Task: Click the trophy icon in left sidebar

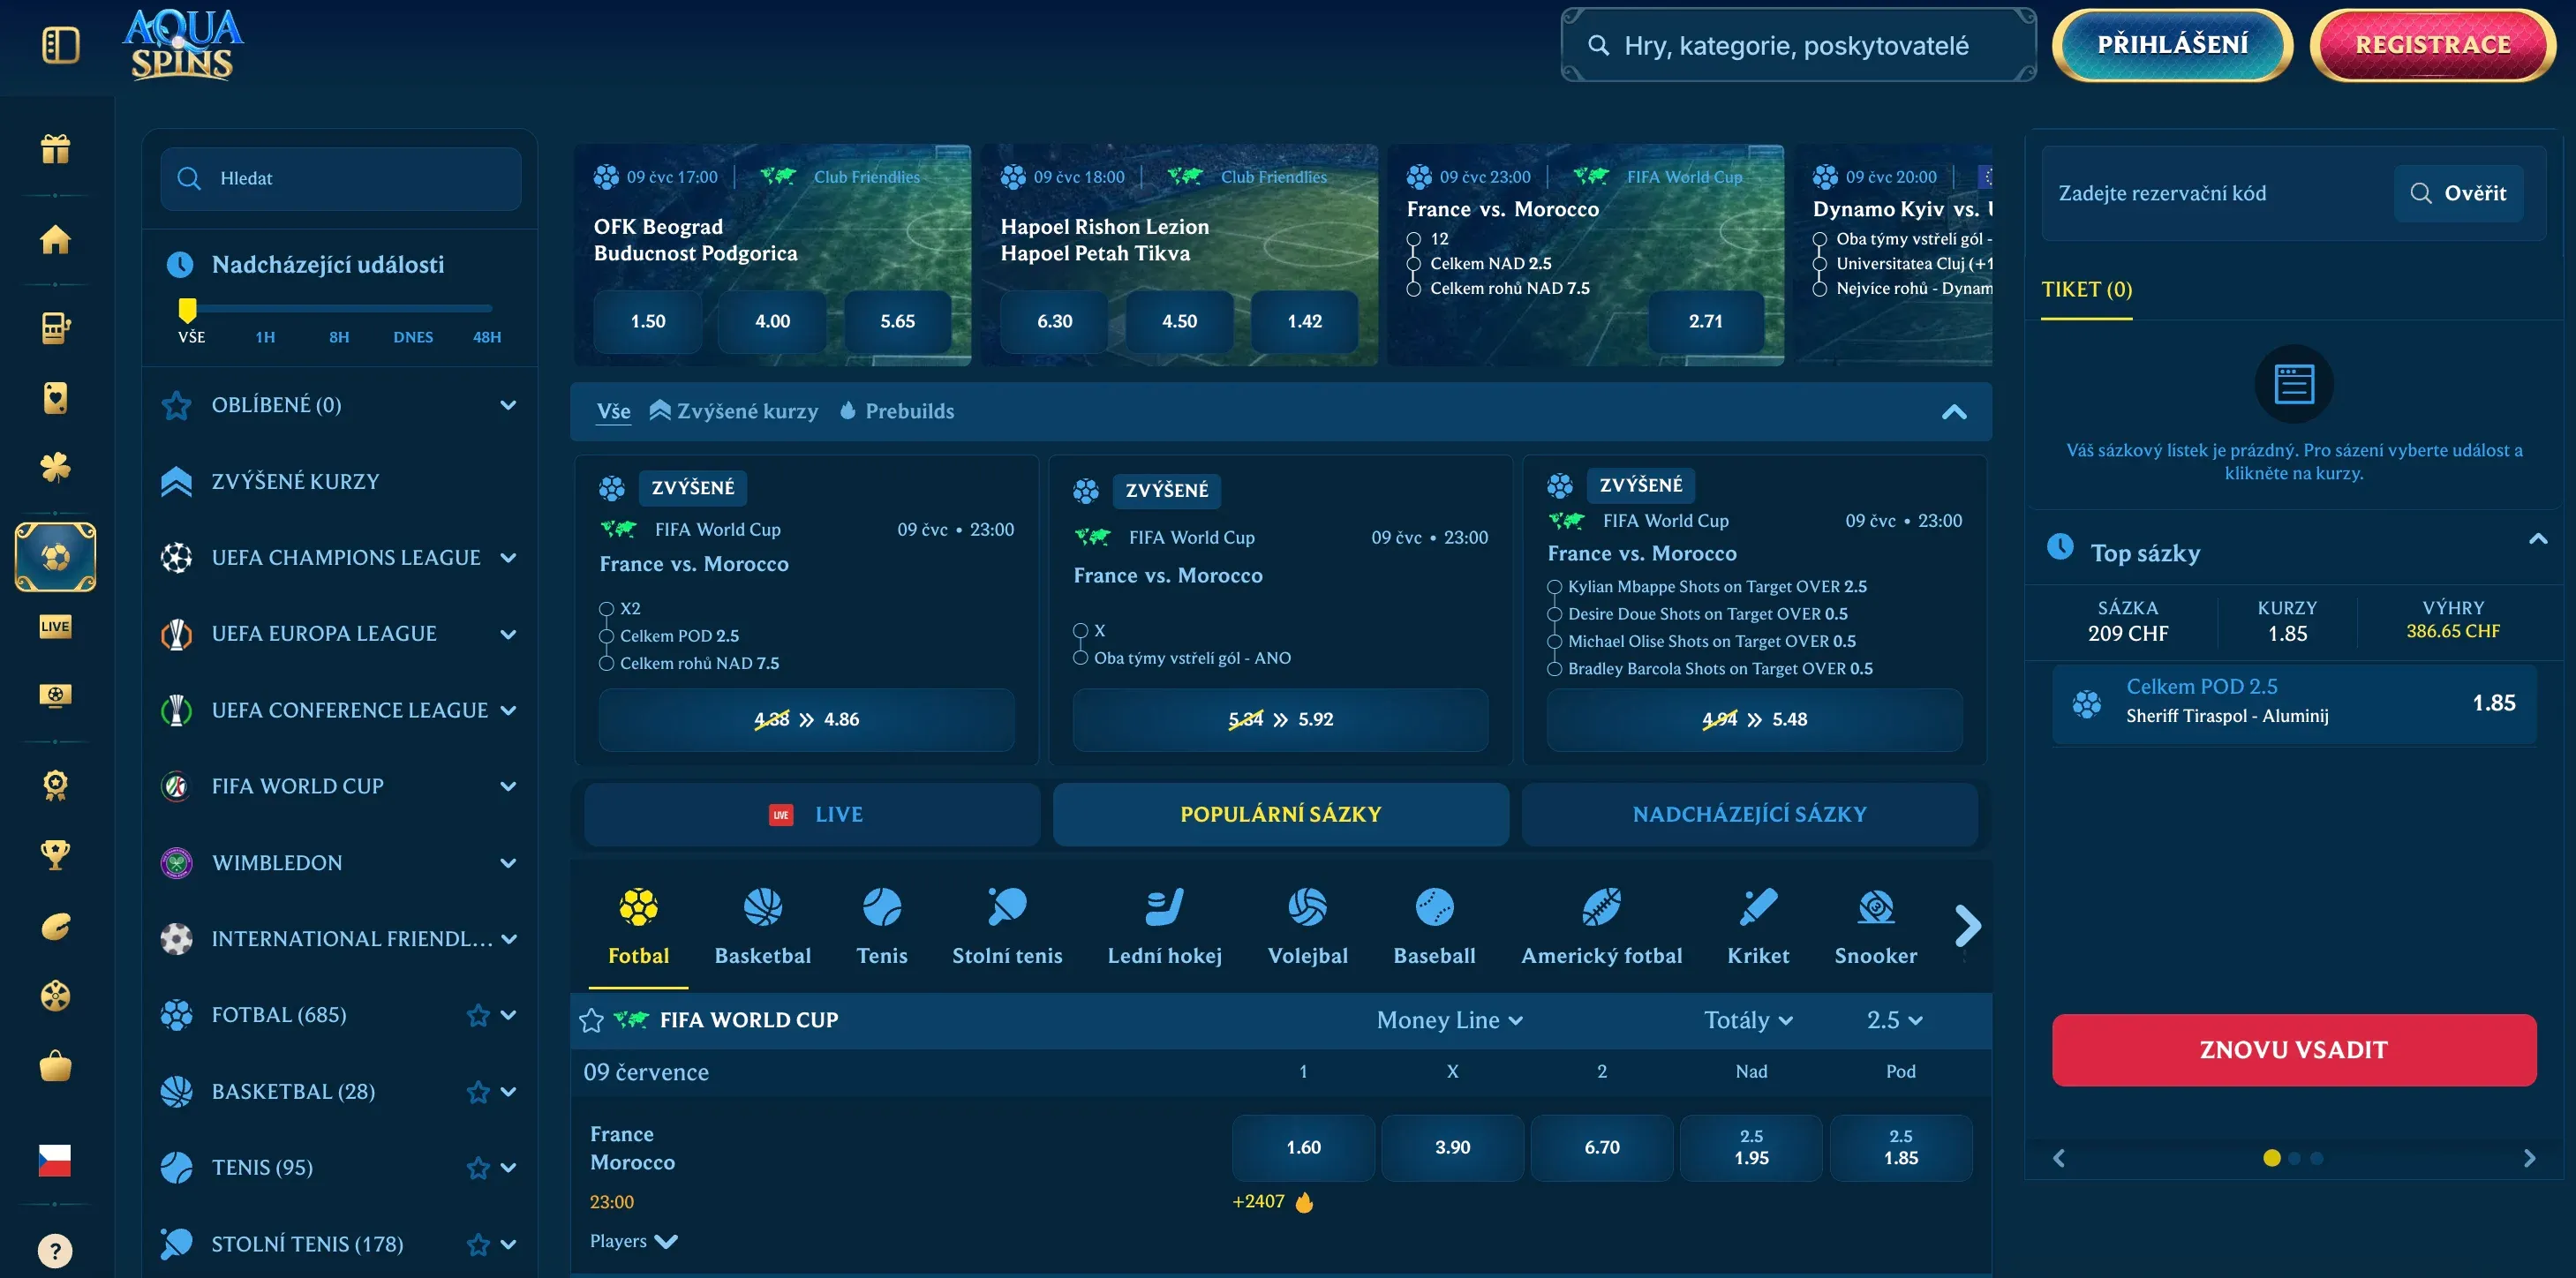Action: click(x=55, y=854)
